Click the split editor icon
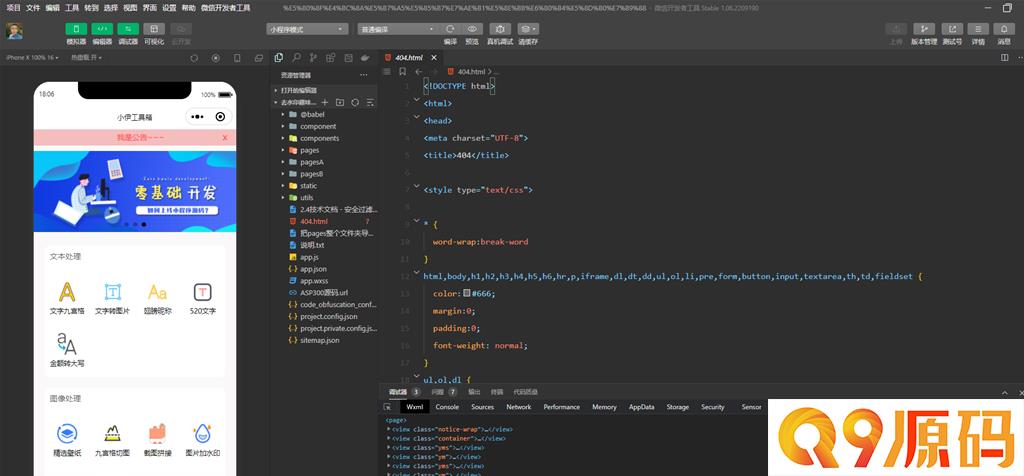The width and height of the screenshot is (1024, 476). pyautogui.click(x=1004, y=57)
